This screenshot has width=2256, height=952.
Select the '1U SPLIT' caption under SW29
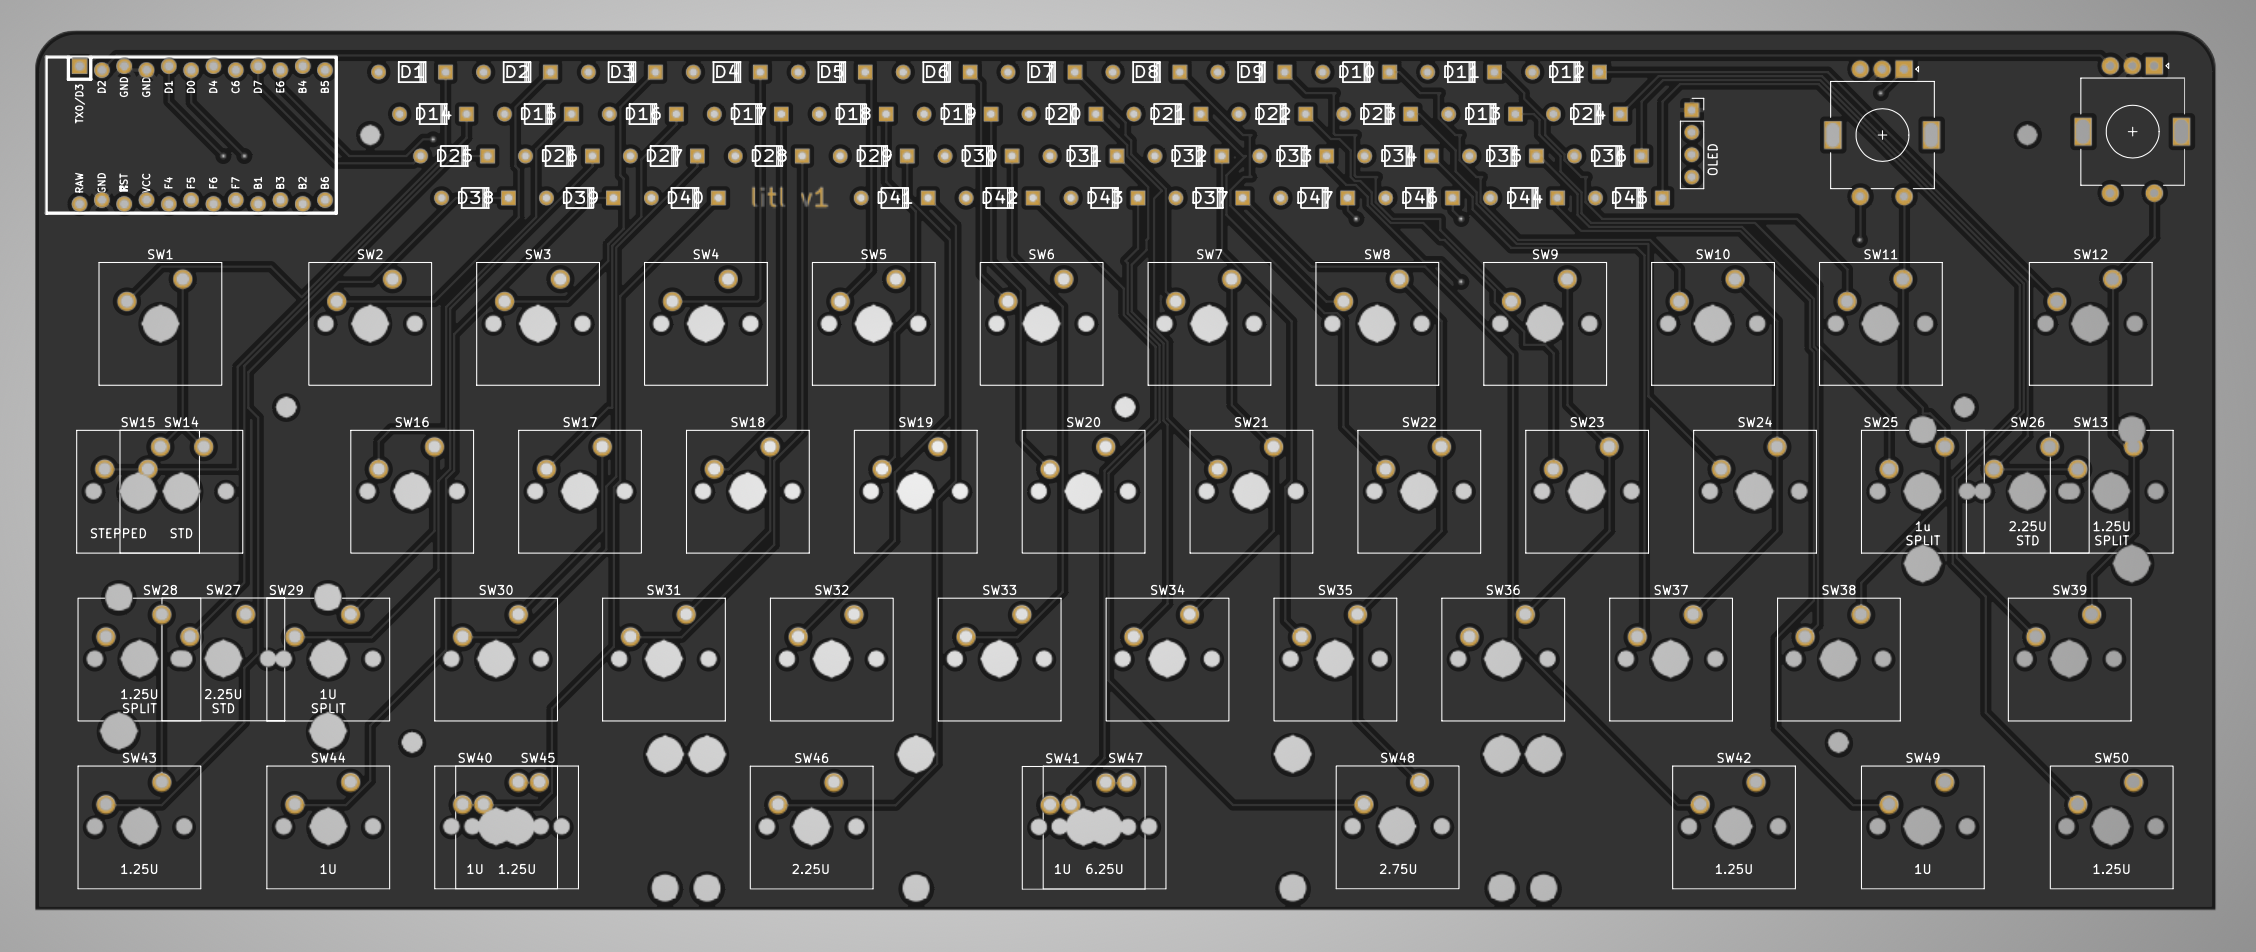pos(328,701)
